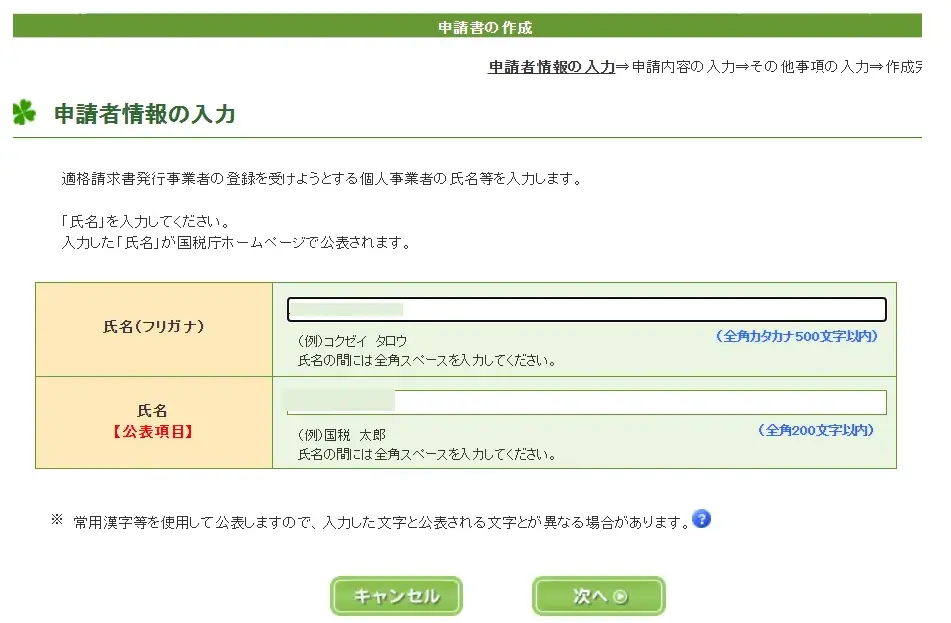Click the blue 全角200文字以内 hint

click(816, 430)
